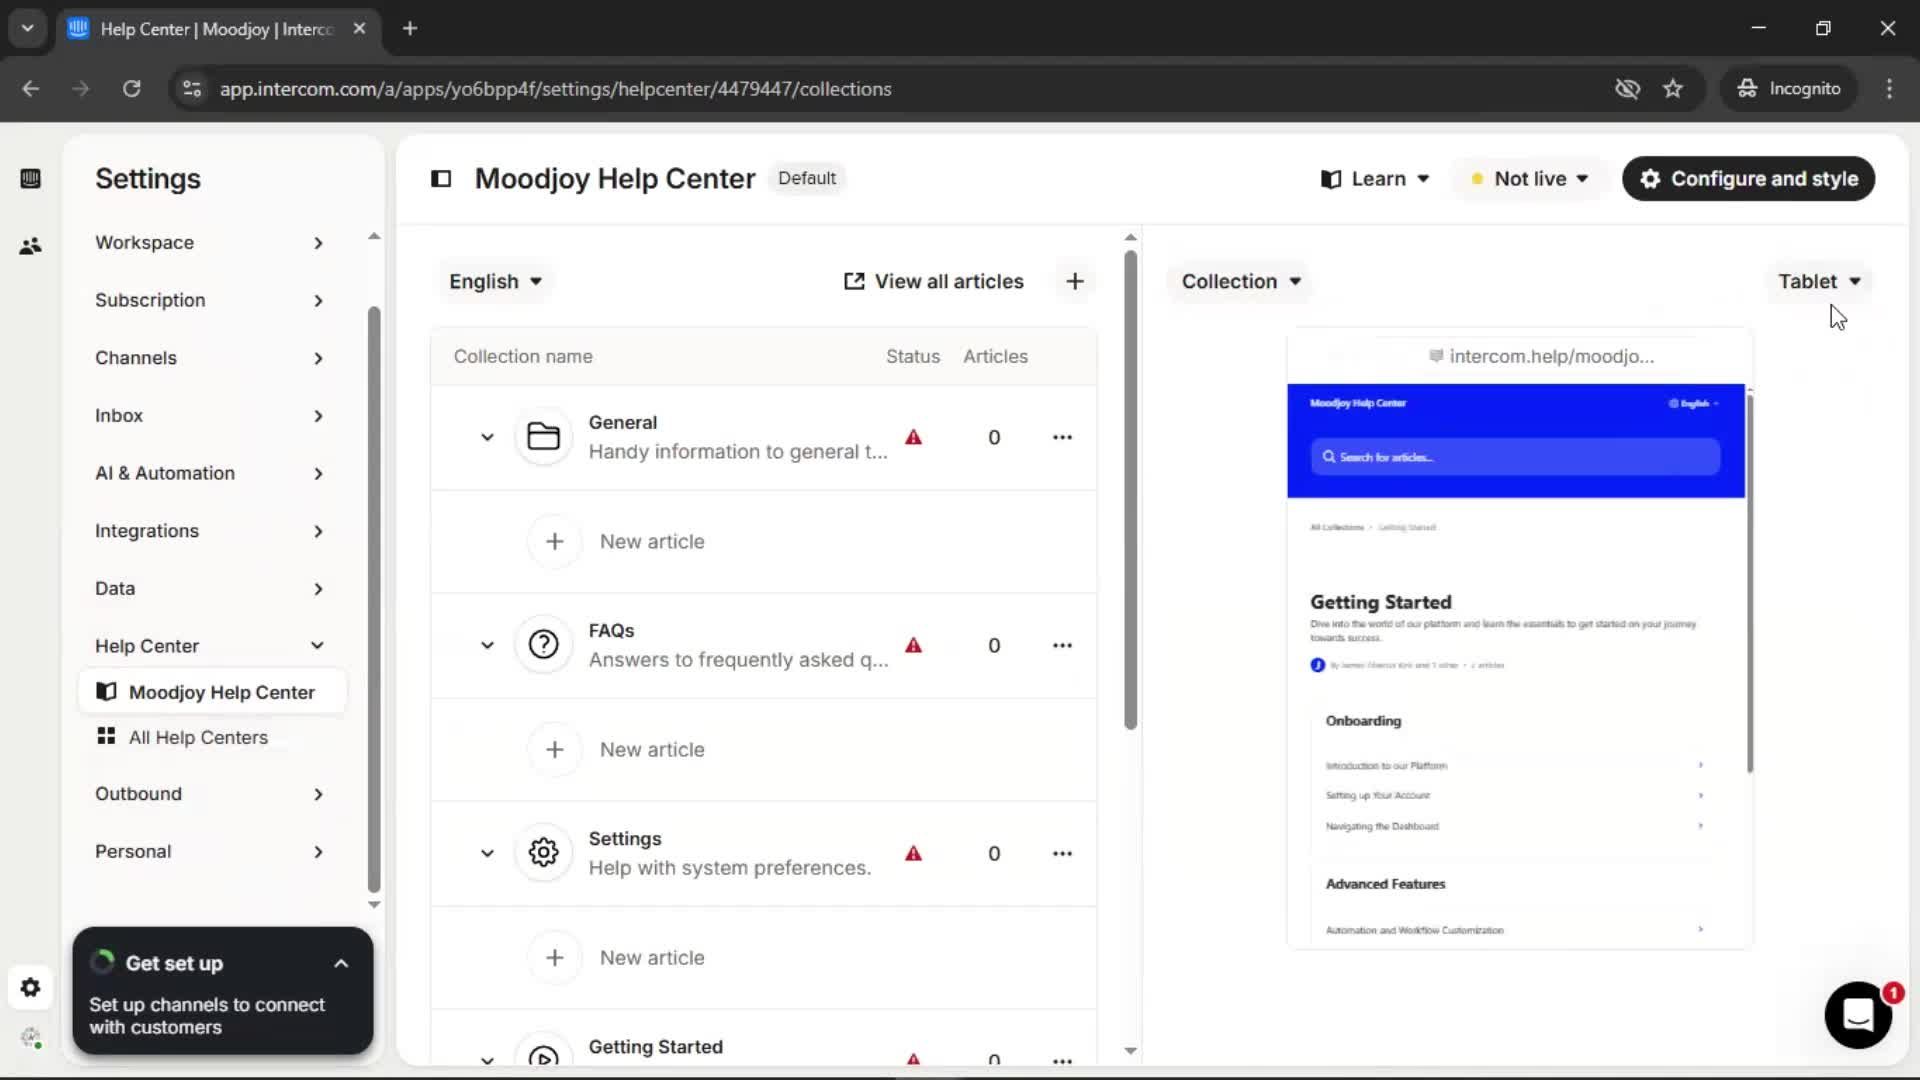
Task: Collapse the FAQs collection row
Action: point(487,645)
